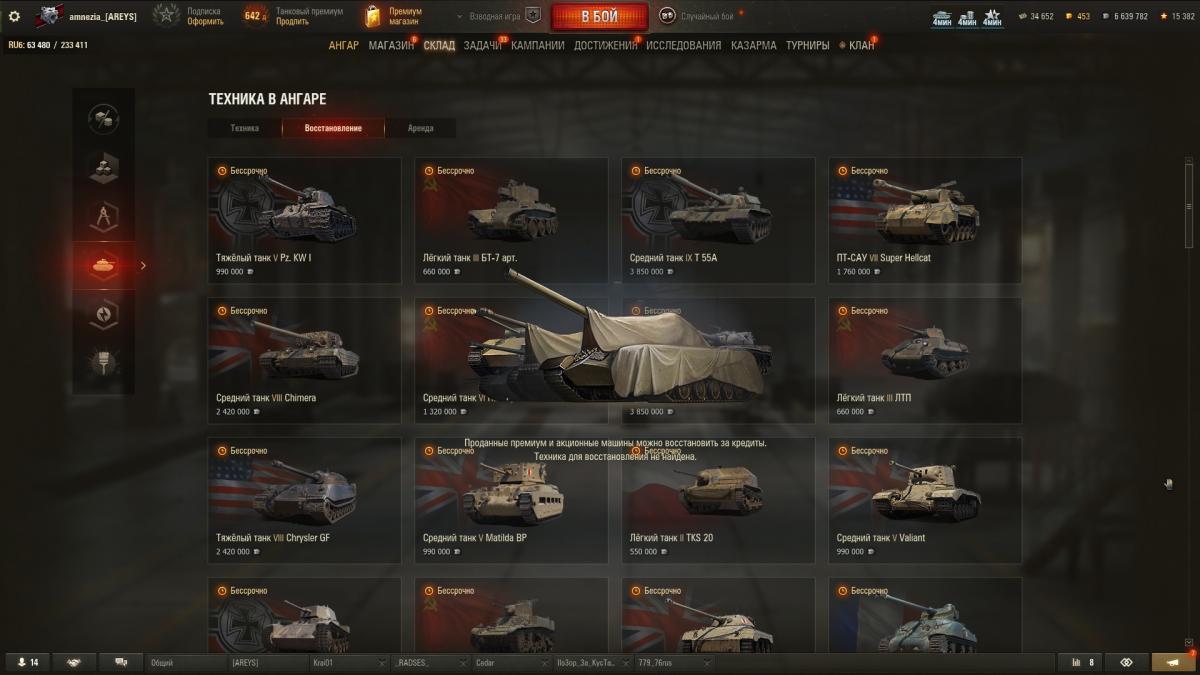
Task: Switch to the Аренда tab
Action: tap(421, 128)
